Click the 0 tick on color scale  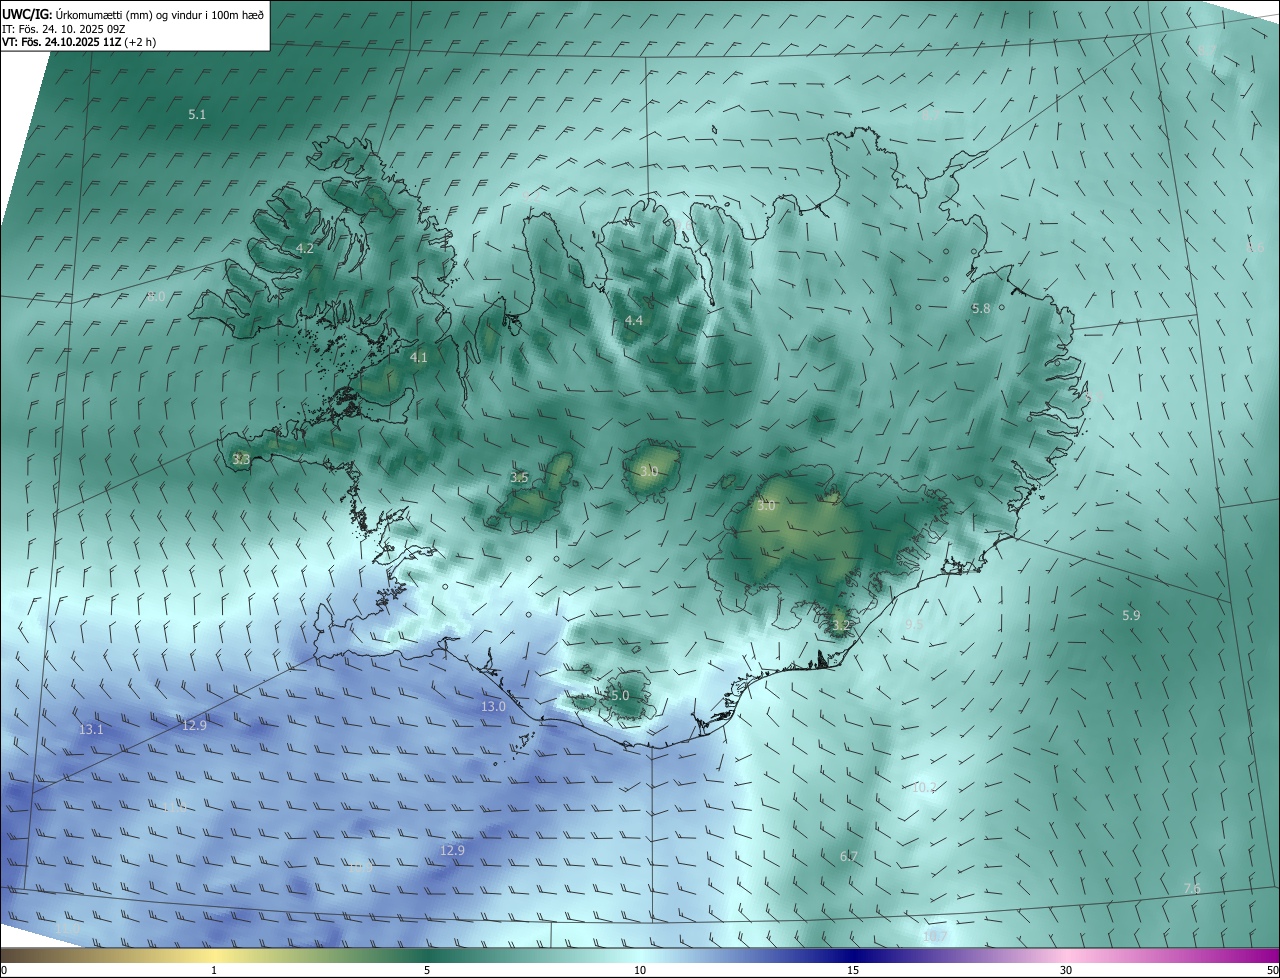click(x=4, y=971)
